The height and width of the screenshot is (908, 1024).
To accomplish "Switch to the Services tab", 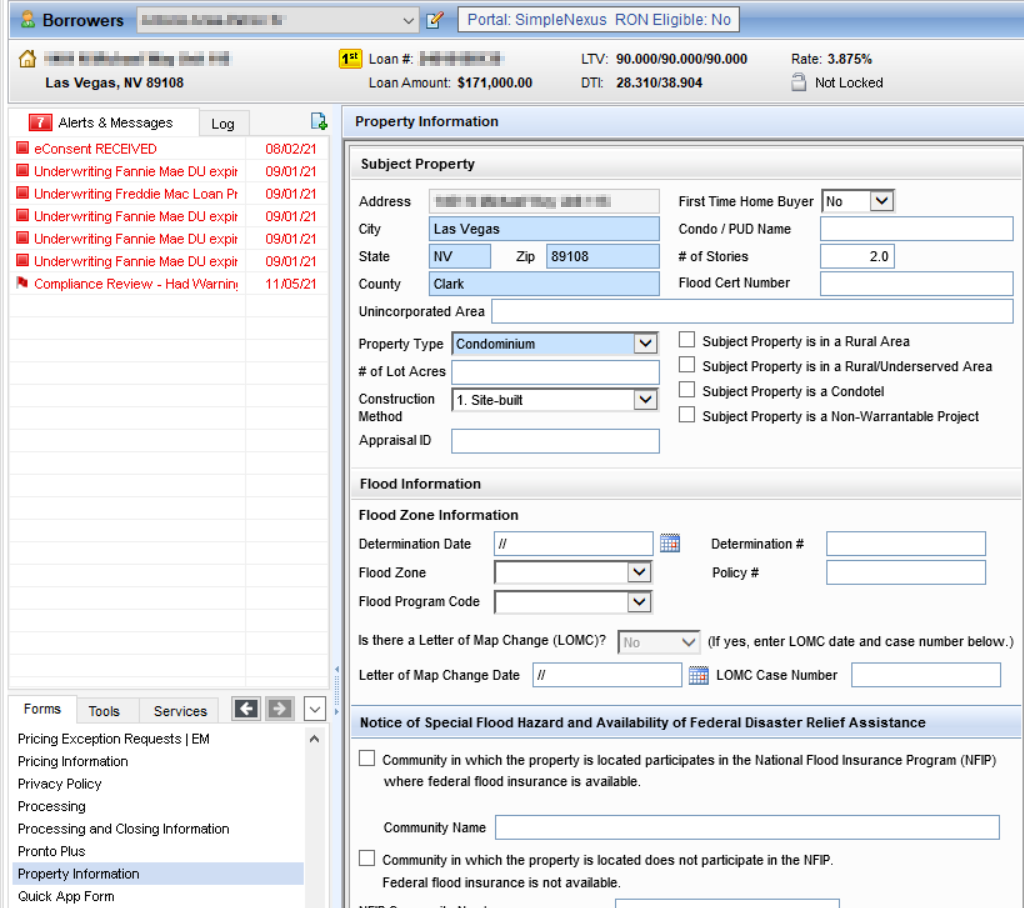I will (180, 711).
